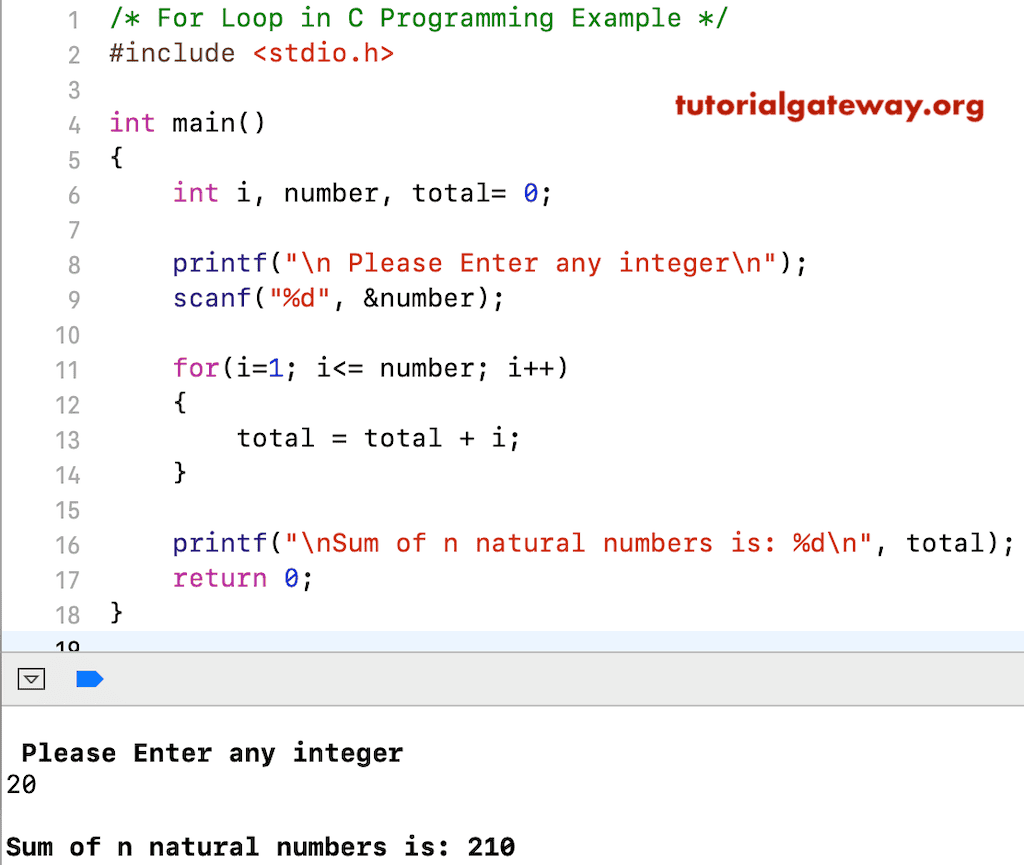Click line number 11 to mark the for loop
This screenshot has width=1024, height=865.
(x=67, y=369)
